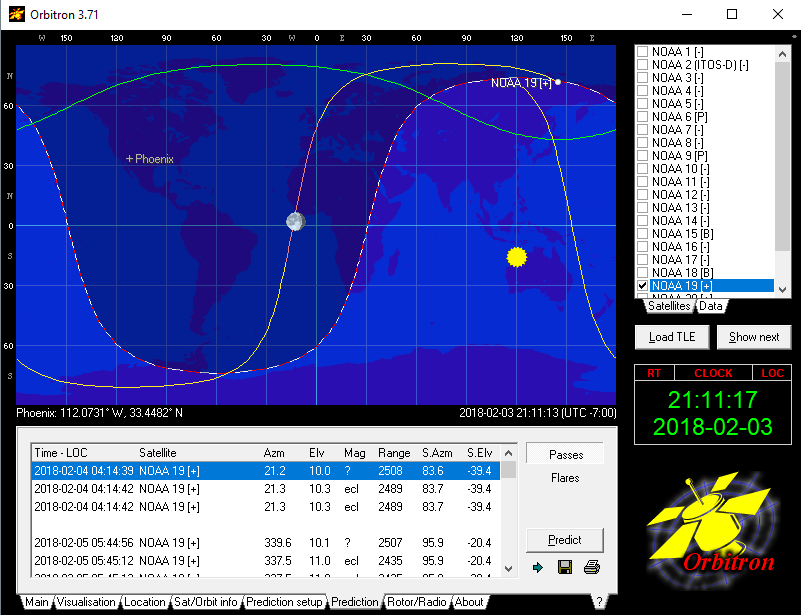Tick the NOAA 9 [P] checkbox
This screenshot has width=801, height=615.
tap(643, 155)
